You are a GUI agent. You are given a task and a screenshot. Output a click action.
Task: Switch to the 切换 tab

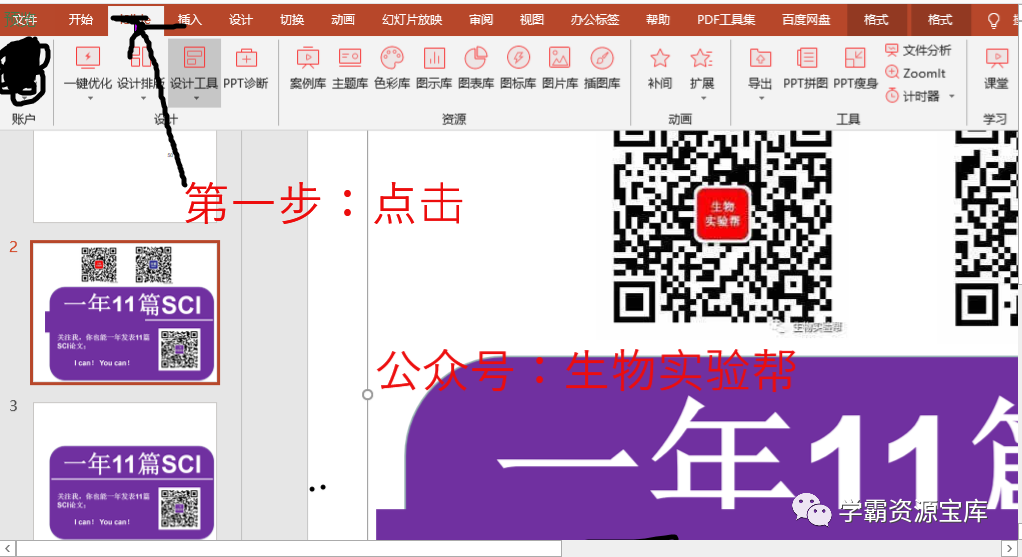point(292,20)
